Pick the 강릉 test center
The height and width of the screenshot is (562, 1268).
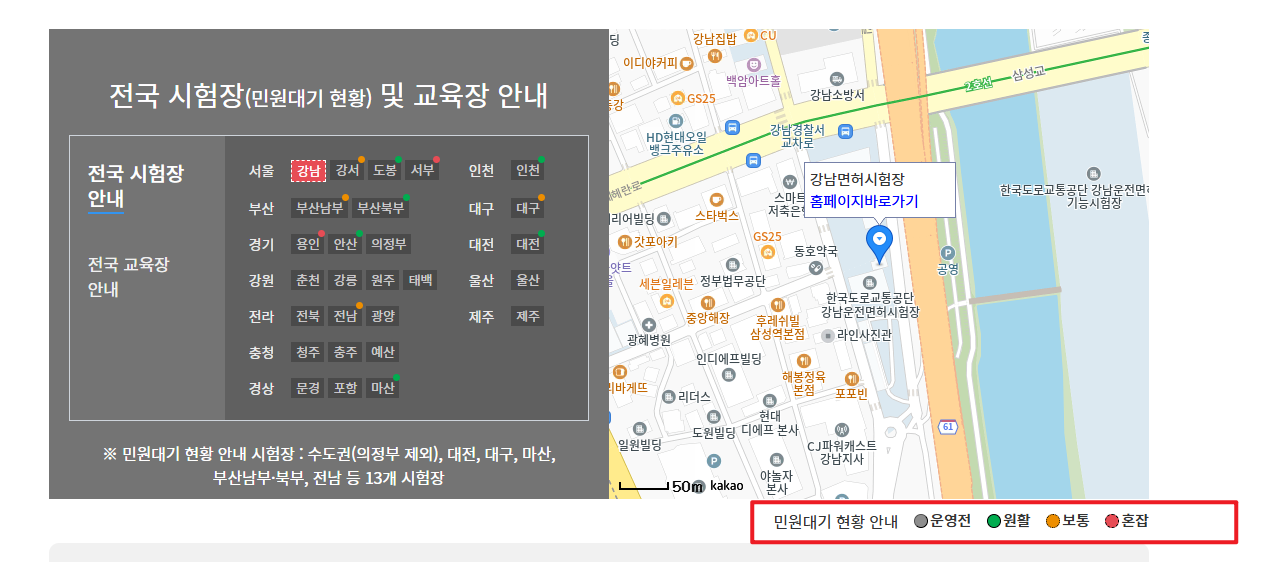coord(346,280)
